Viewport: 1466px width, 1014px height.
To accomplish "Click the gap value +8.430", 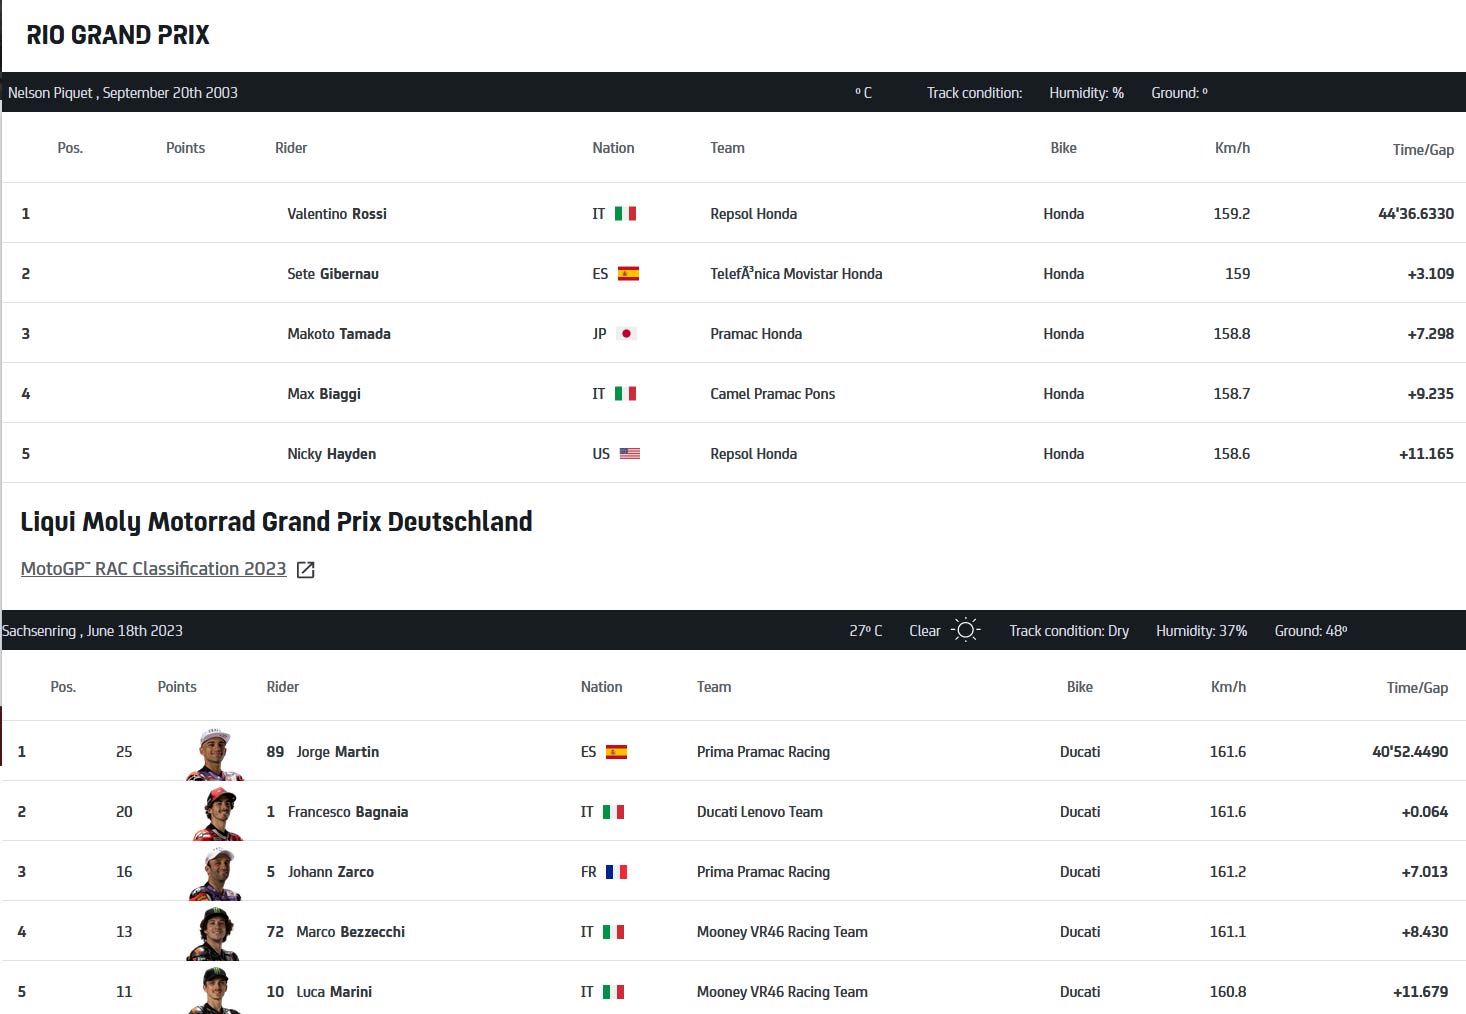I will [x=1425, y=932].
